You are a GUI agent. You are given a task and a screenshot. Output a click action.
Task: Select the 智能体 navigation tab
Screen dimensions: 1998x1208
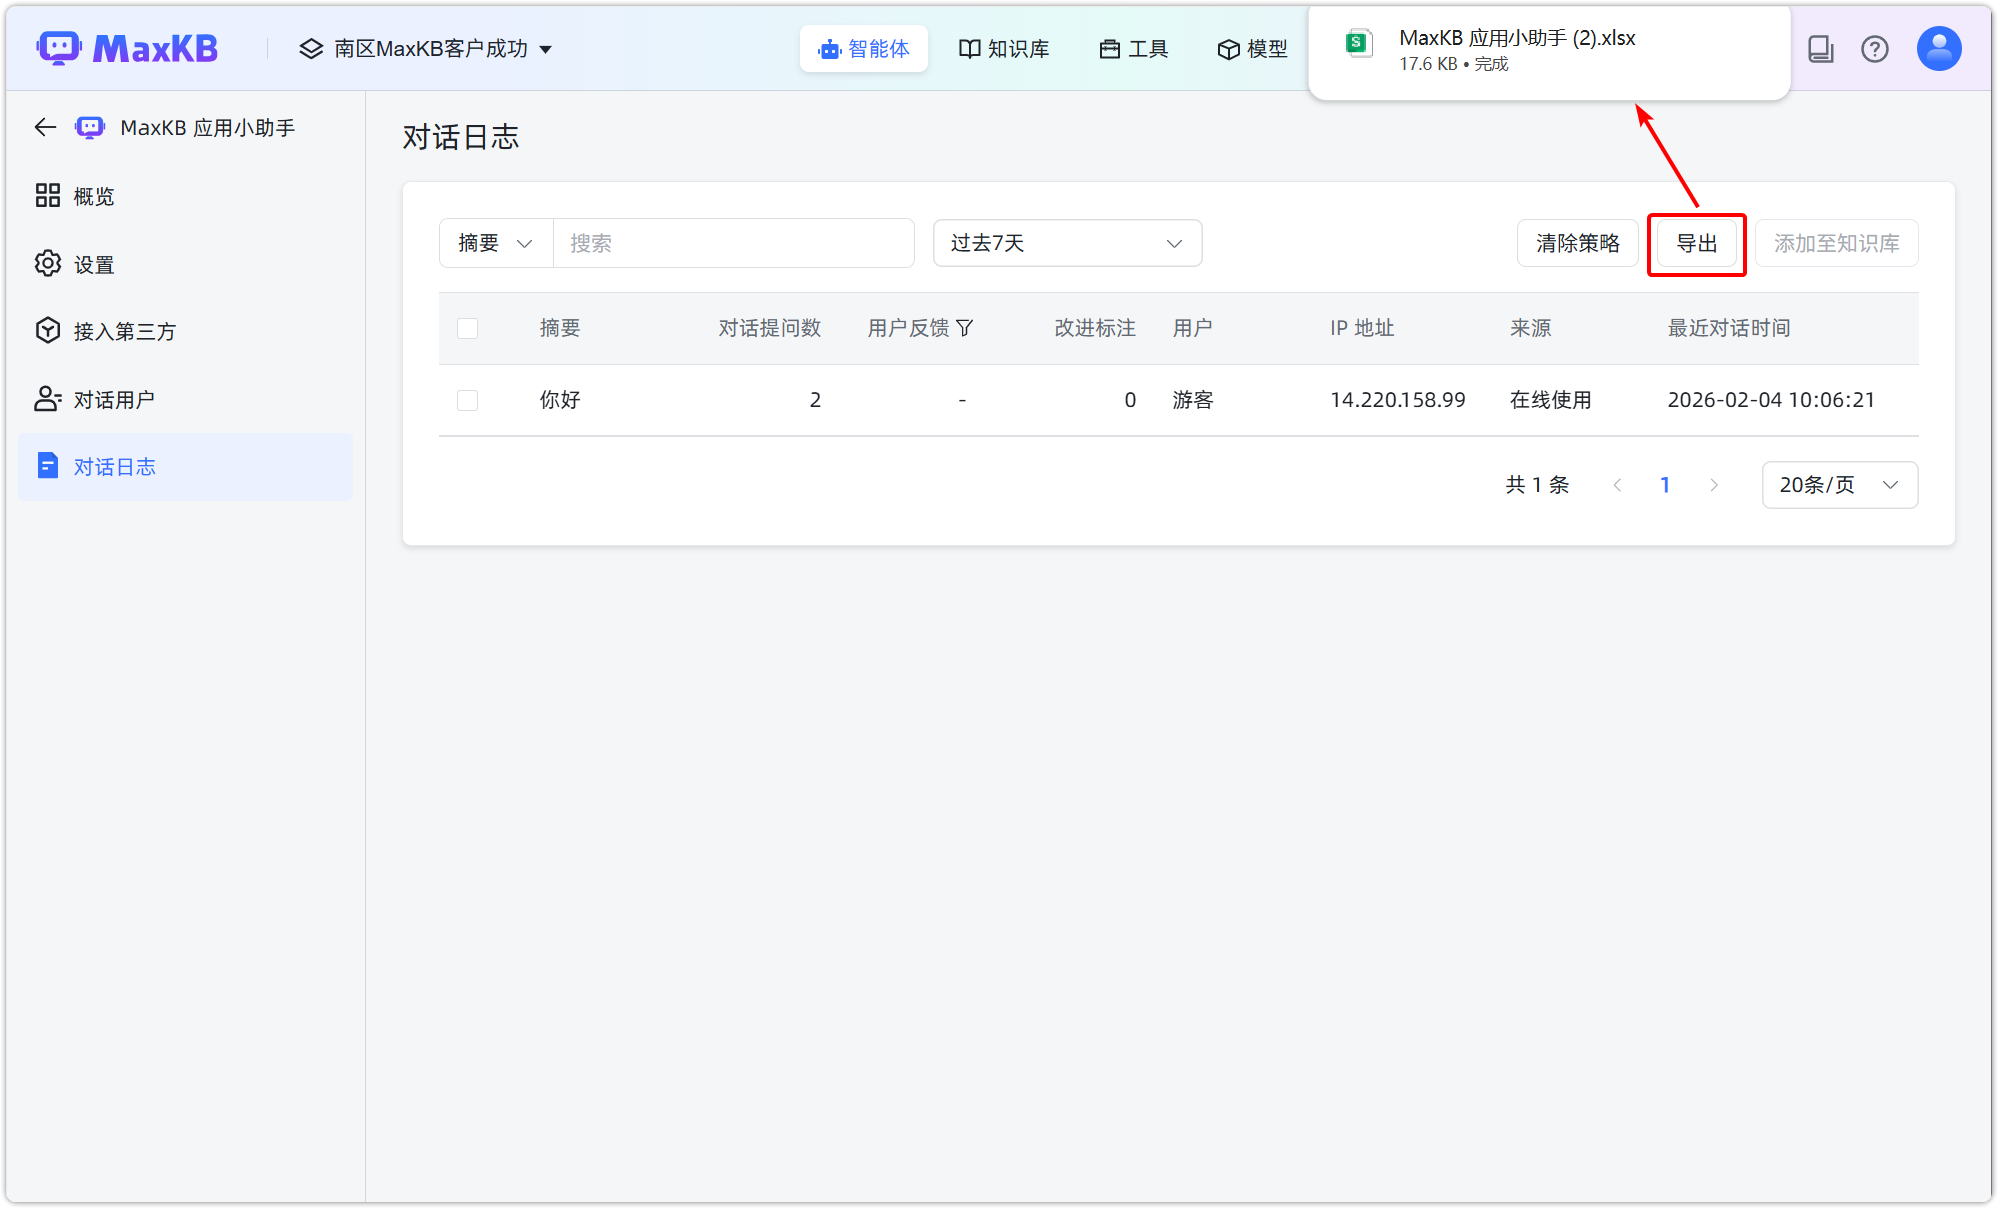(863, 48)
